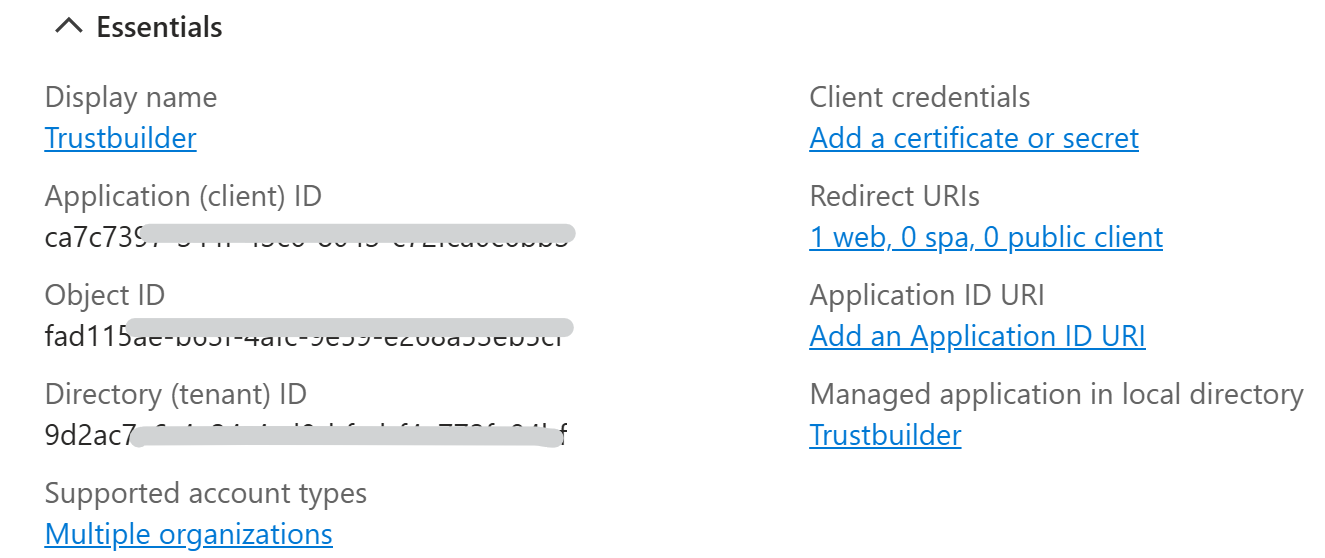Click the Application (client) ID label
The image size is (1325, 558).
point(183,196)
